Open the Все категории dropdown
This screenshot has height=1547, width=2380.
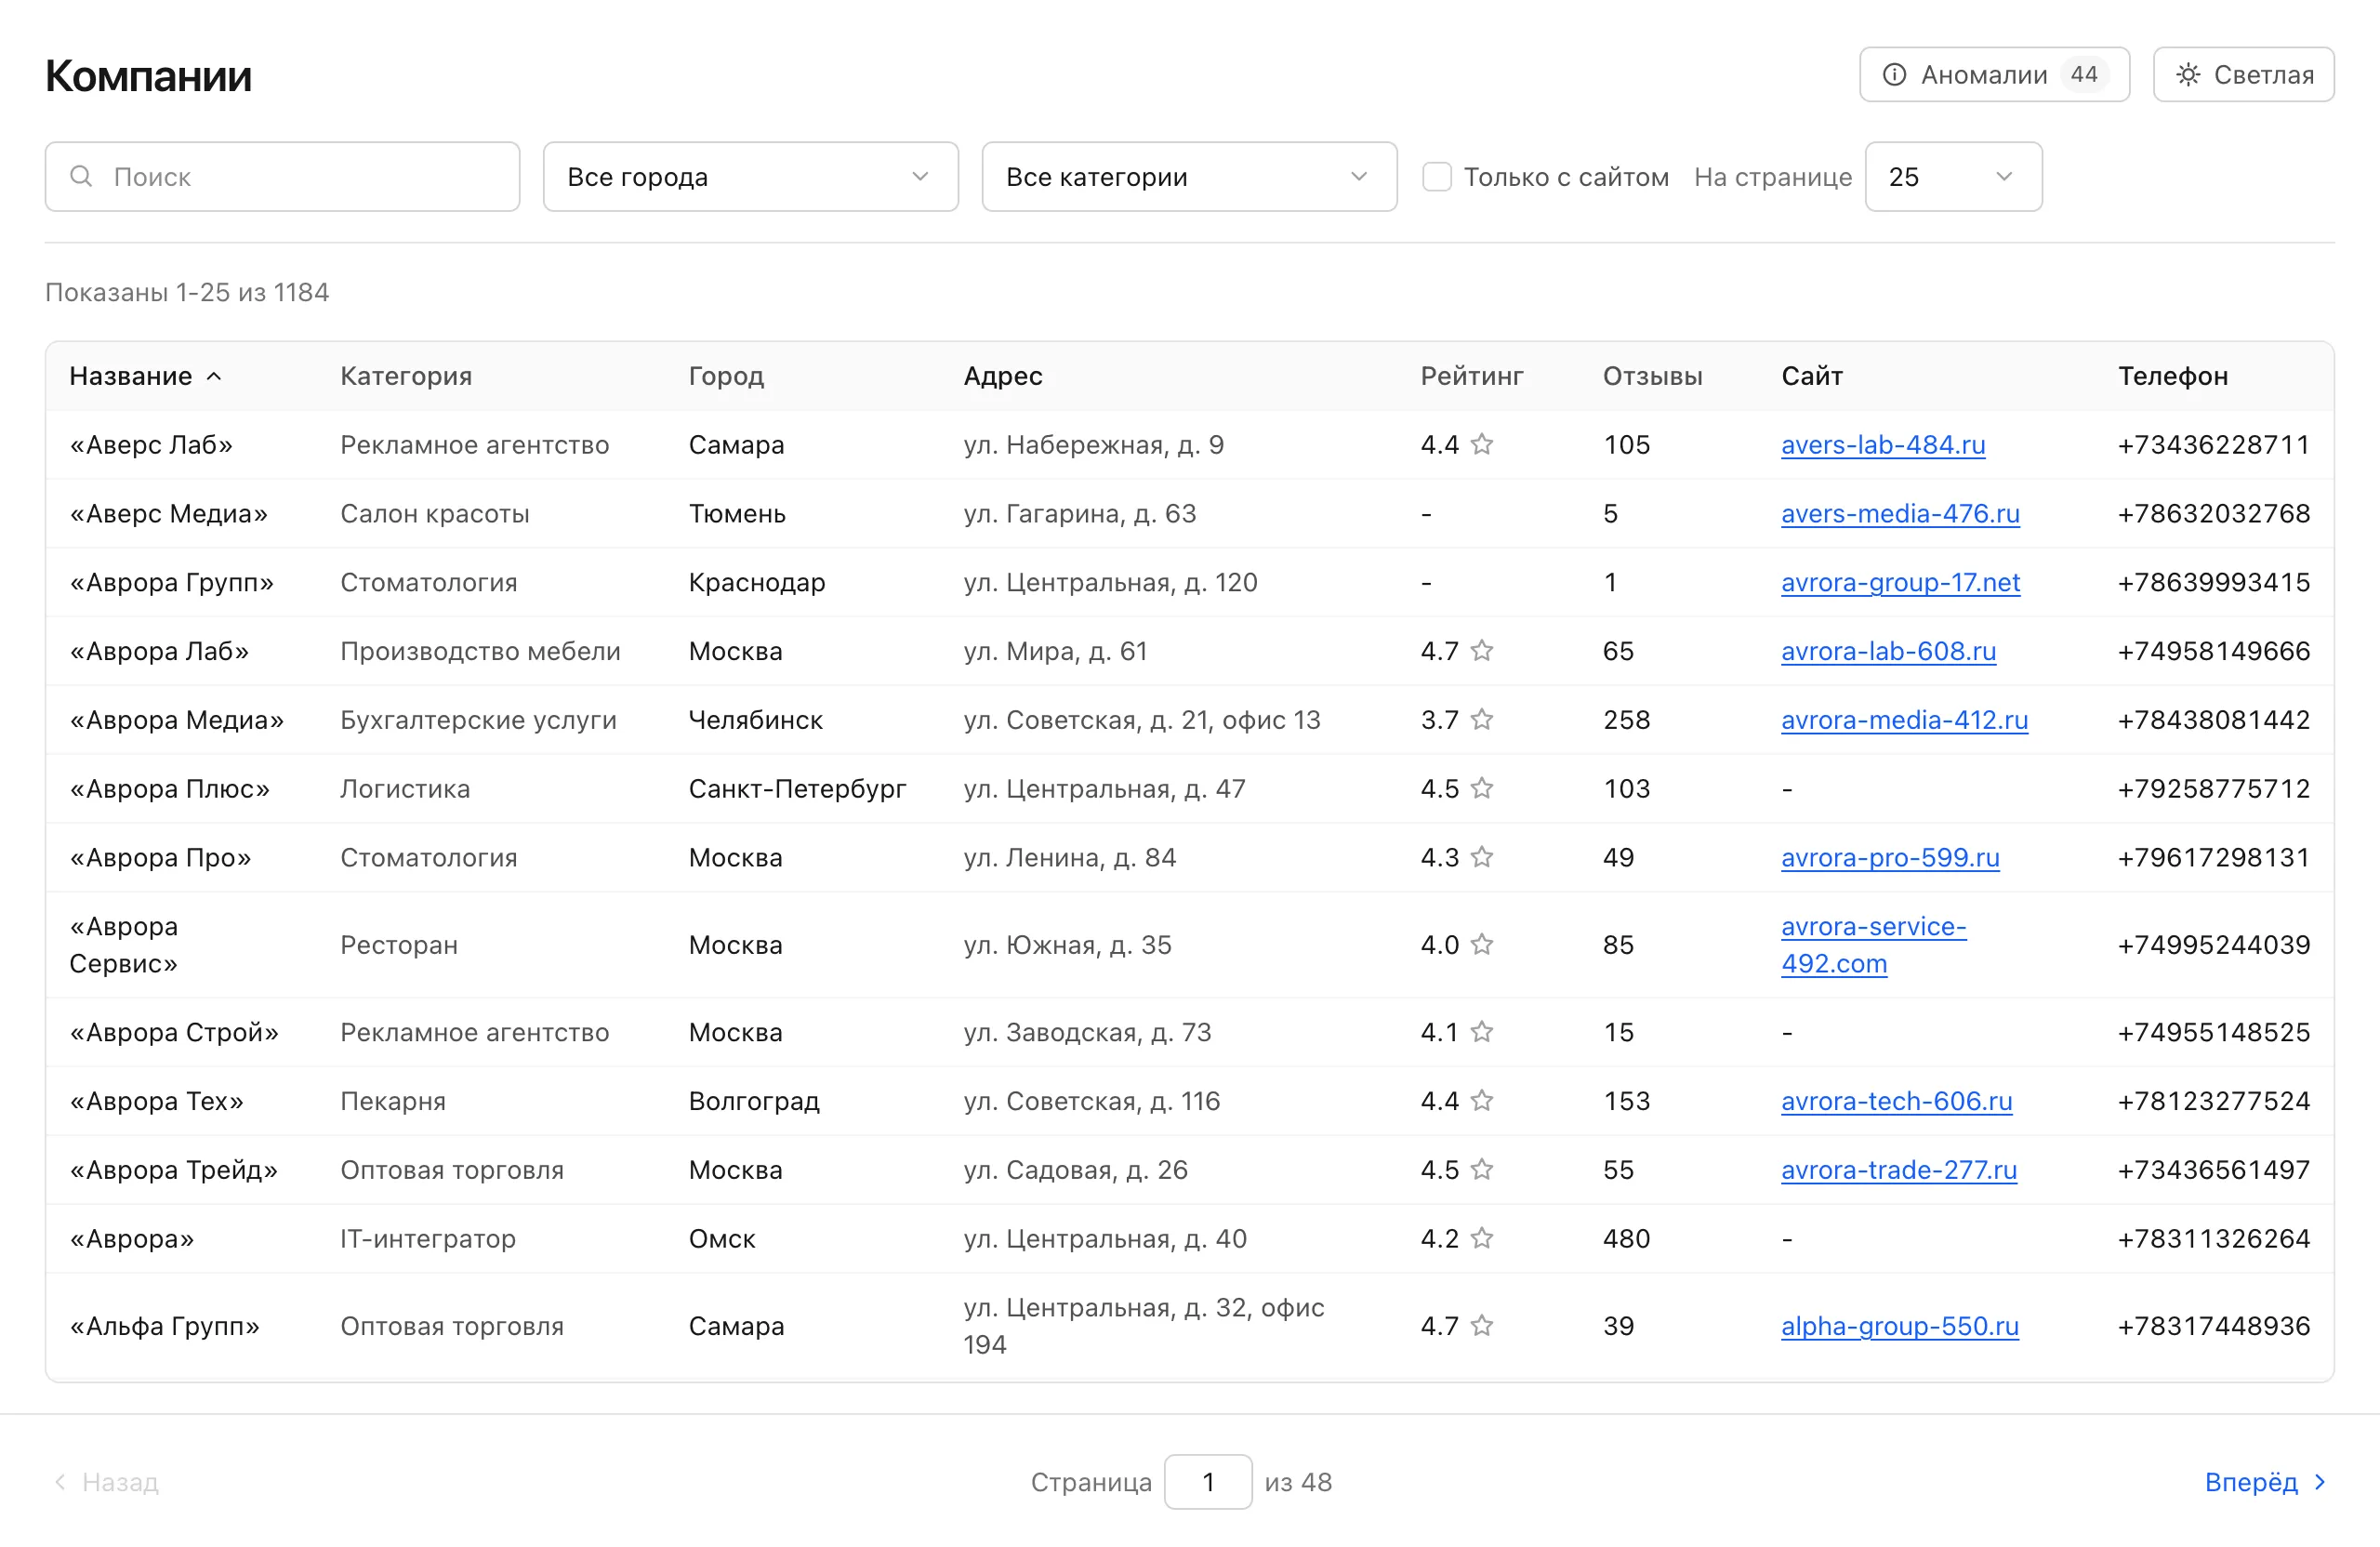[x=1189, y=177]
